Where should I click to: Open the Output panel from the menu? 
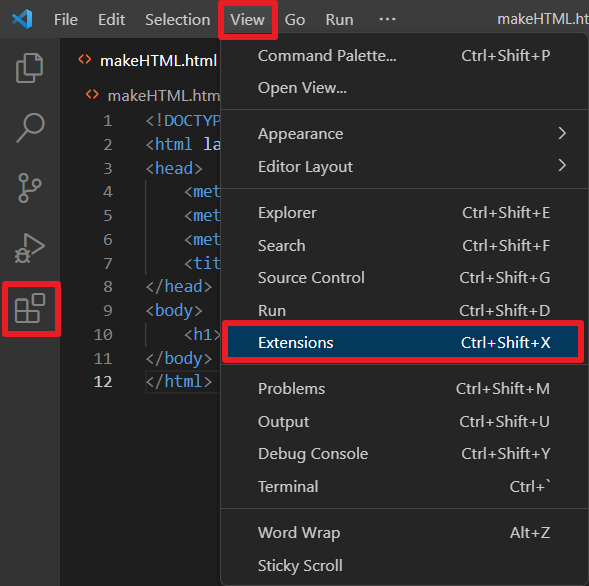coord(404,421)
